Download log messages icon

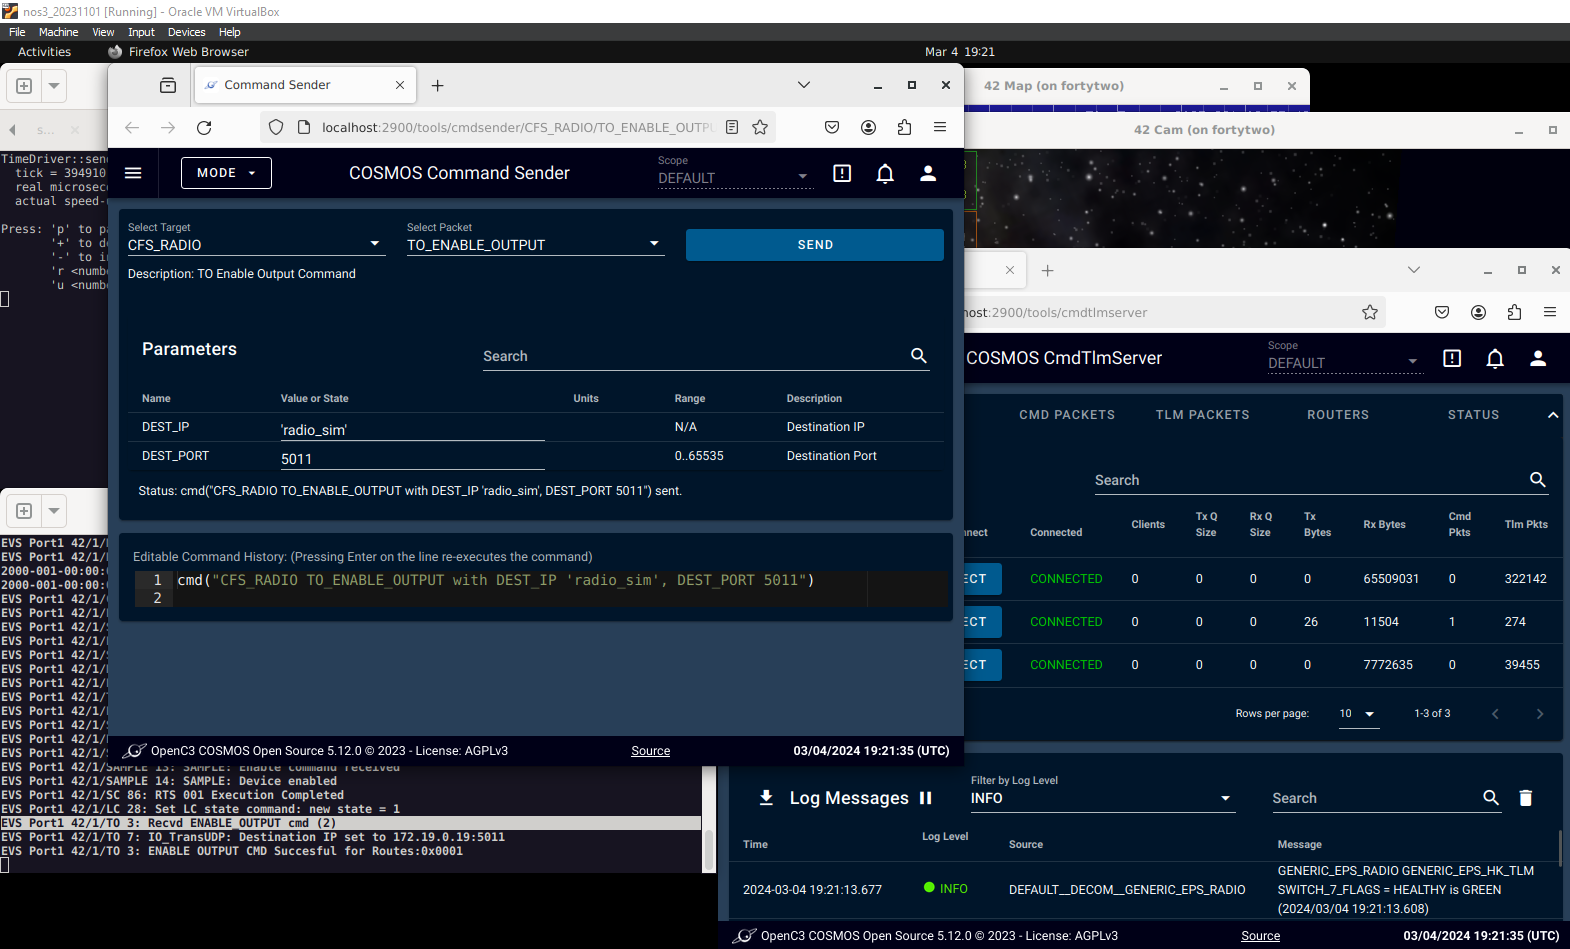(766, 798)
